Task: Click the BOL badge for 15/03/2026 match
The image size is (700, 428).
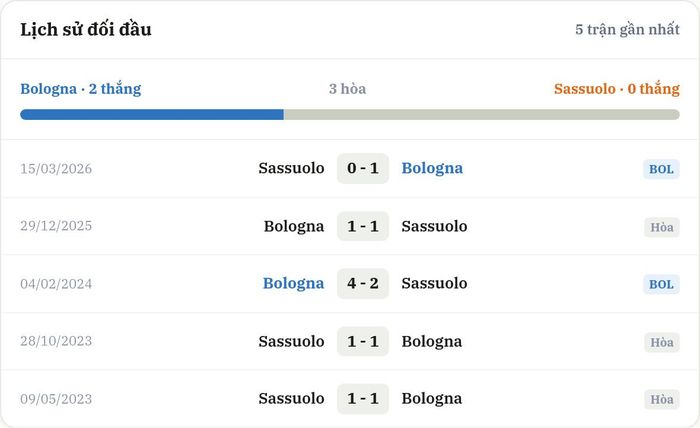Action: [x=661, y=169]
